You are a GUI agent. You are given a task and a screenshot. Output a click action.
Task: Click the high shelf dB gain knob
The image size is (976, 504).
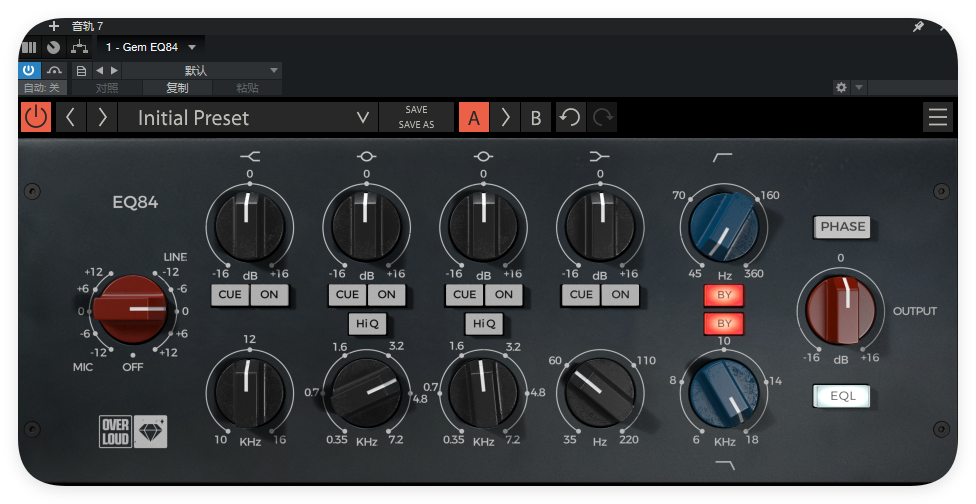pos(250,226)
